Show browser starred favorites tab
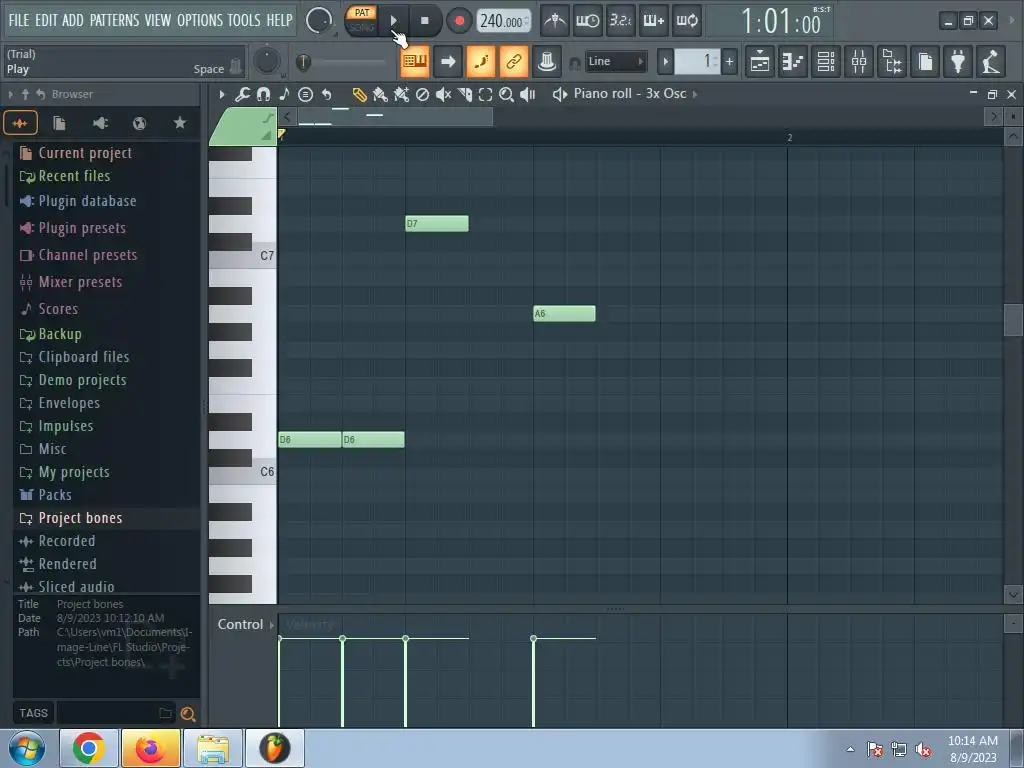This screenshot has height=768, width=1024. [x=180, y=123]
